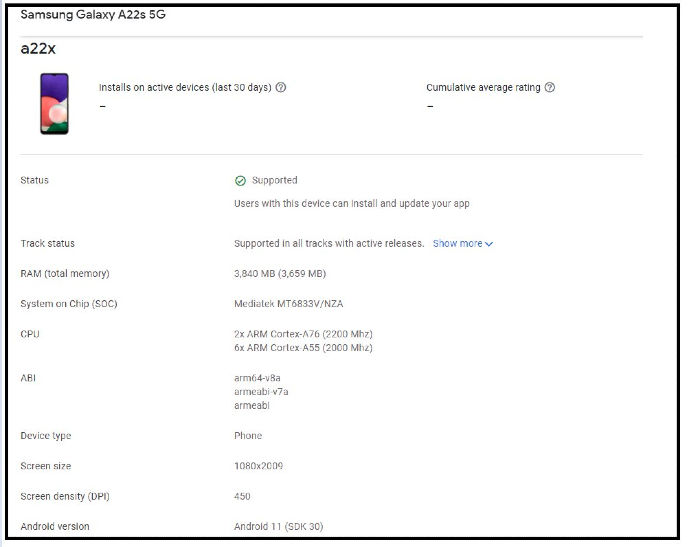Screen dimensions: 700x547
Task: Click the armeabi-v7a ABI value
Action: [x=261, y=392]
